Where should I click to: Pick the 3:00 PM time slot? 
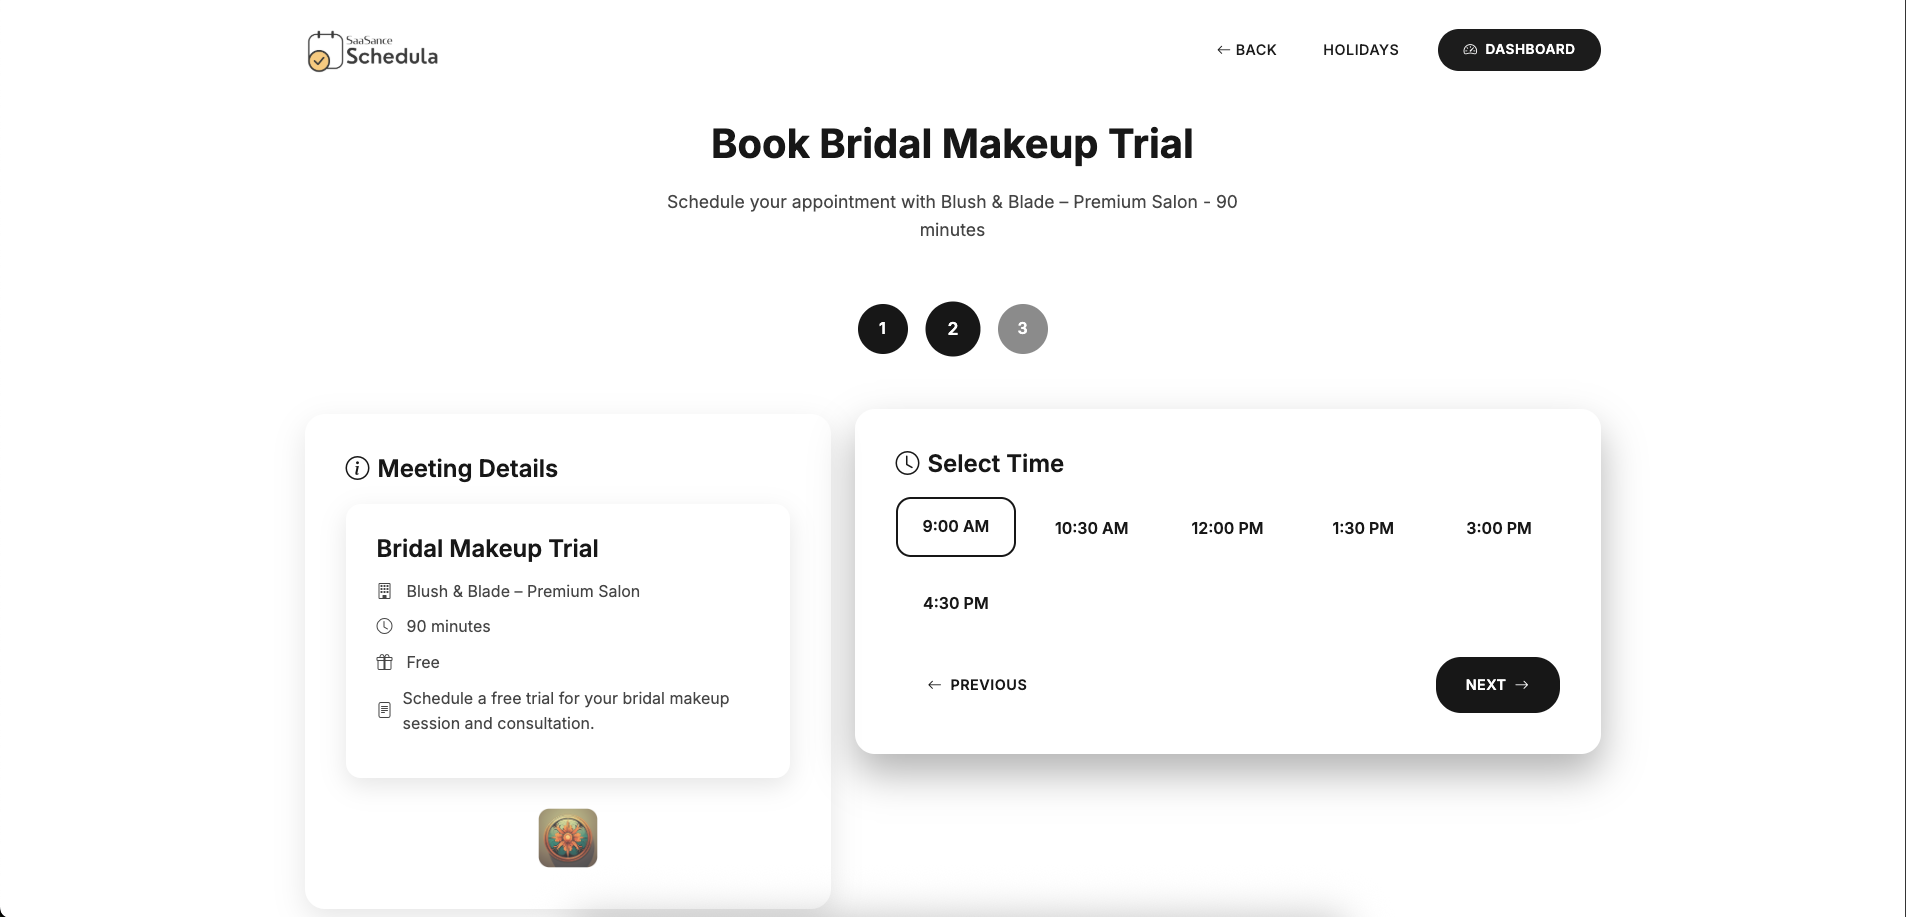1499,527
